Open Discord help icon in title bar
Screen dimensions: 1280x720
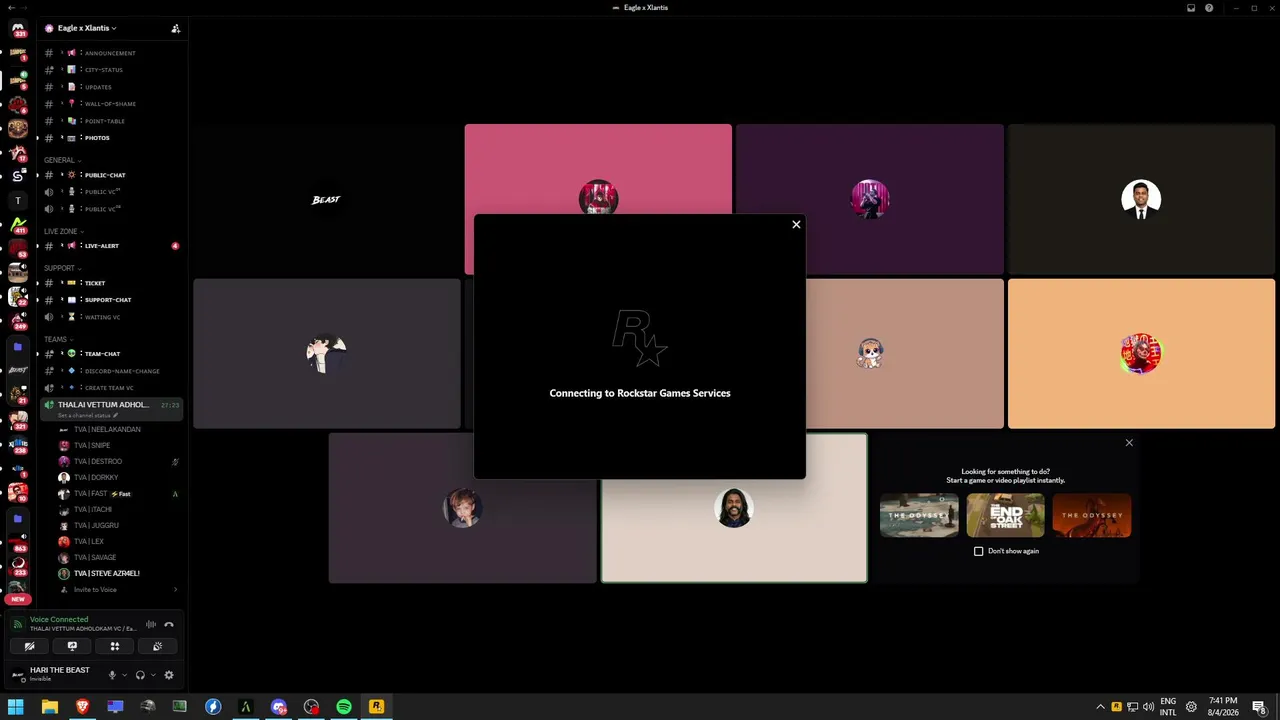pyautogui.click(x=1209, y=8)
